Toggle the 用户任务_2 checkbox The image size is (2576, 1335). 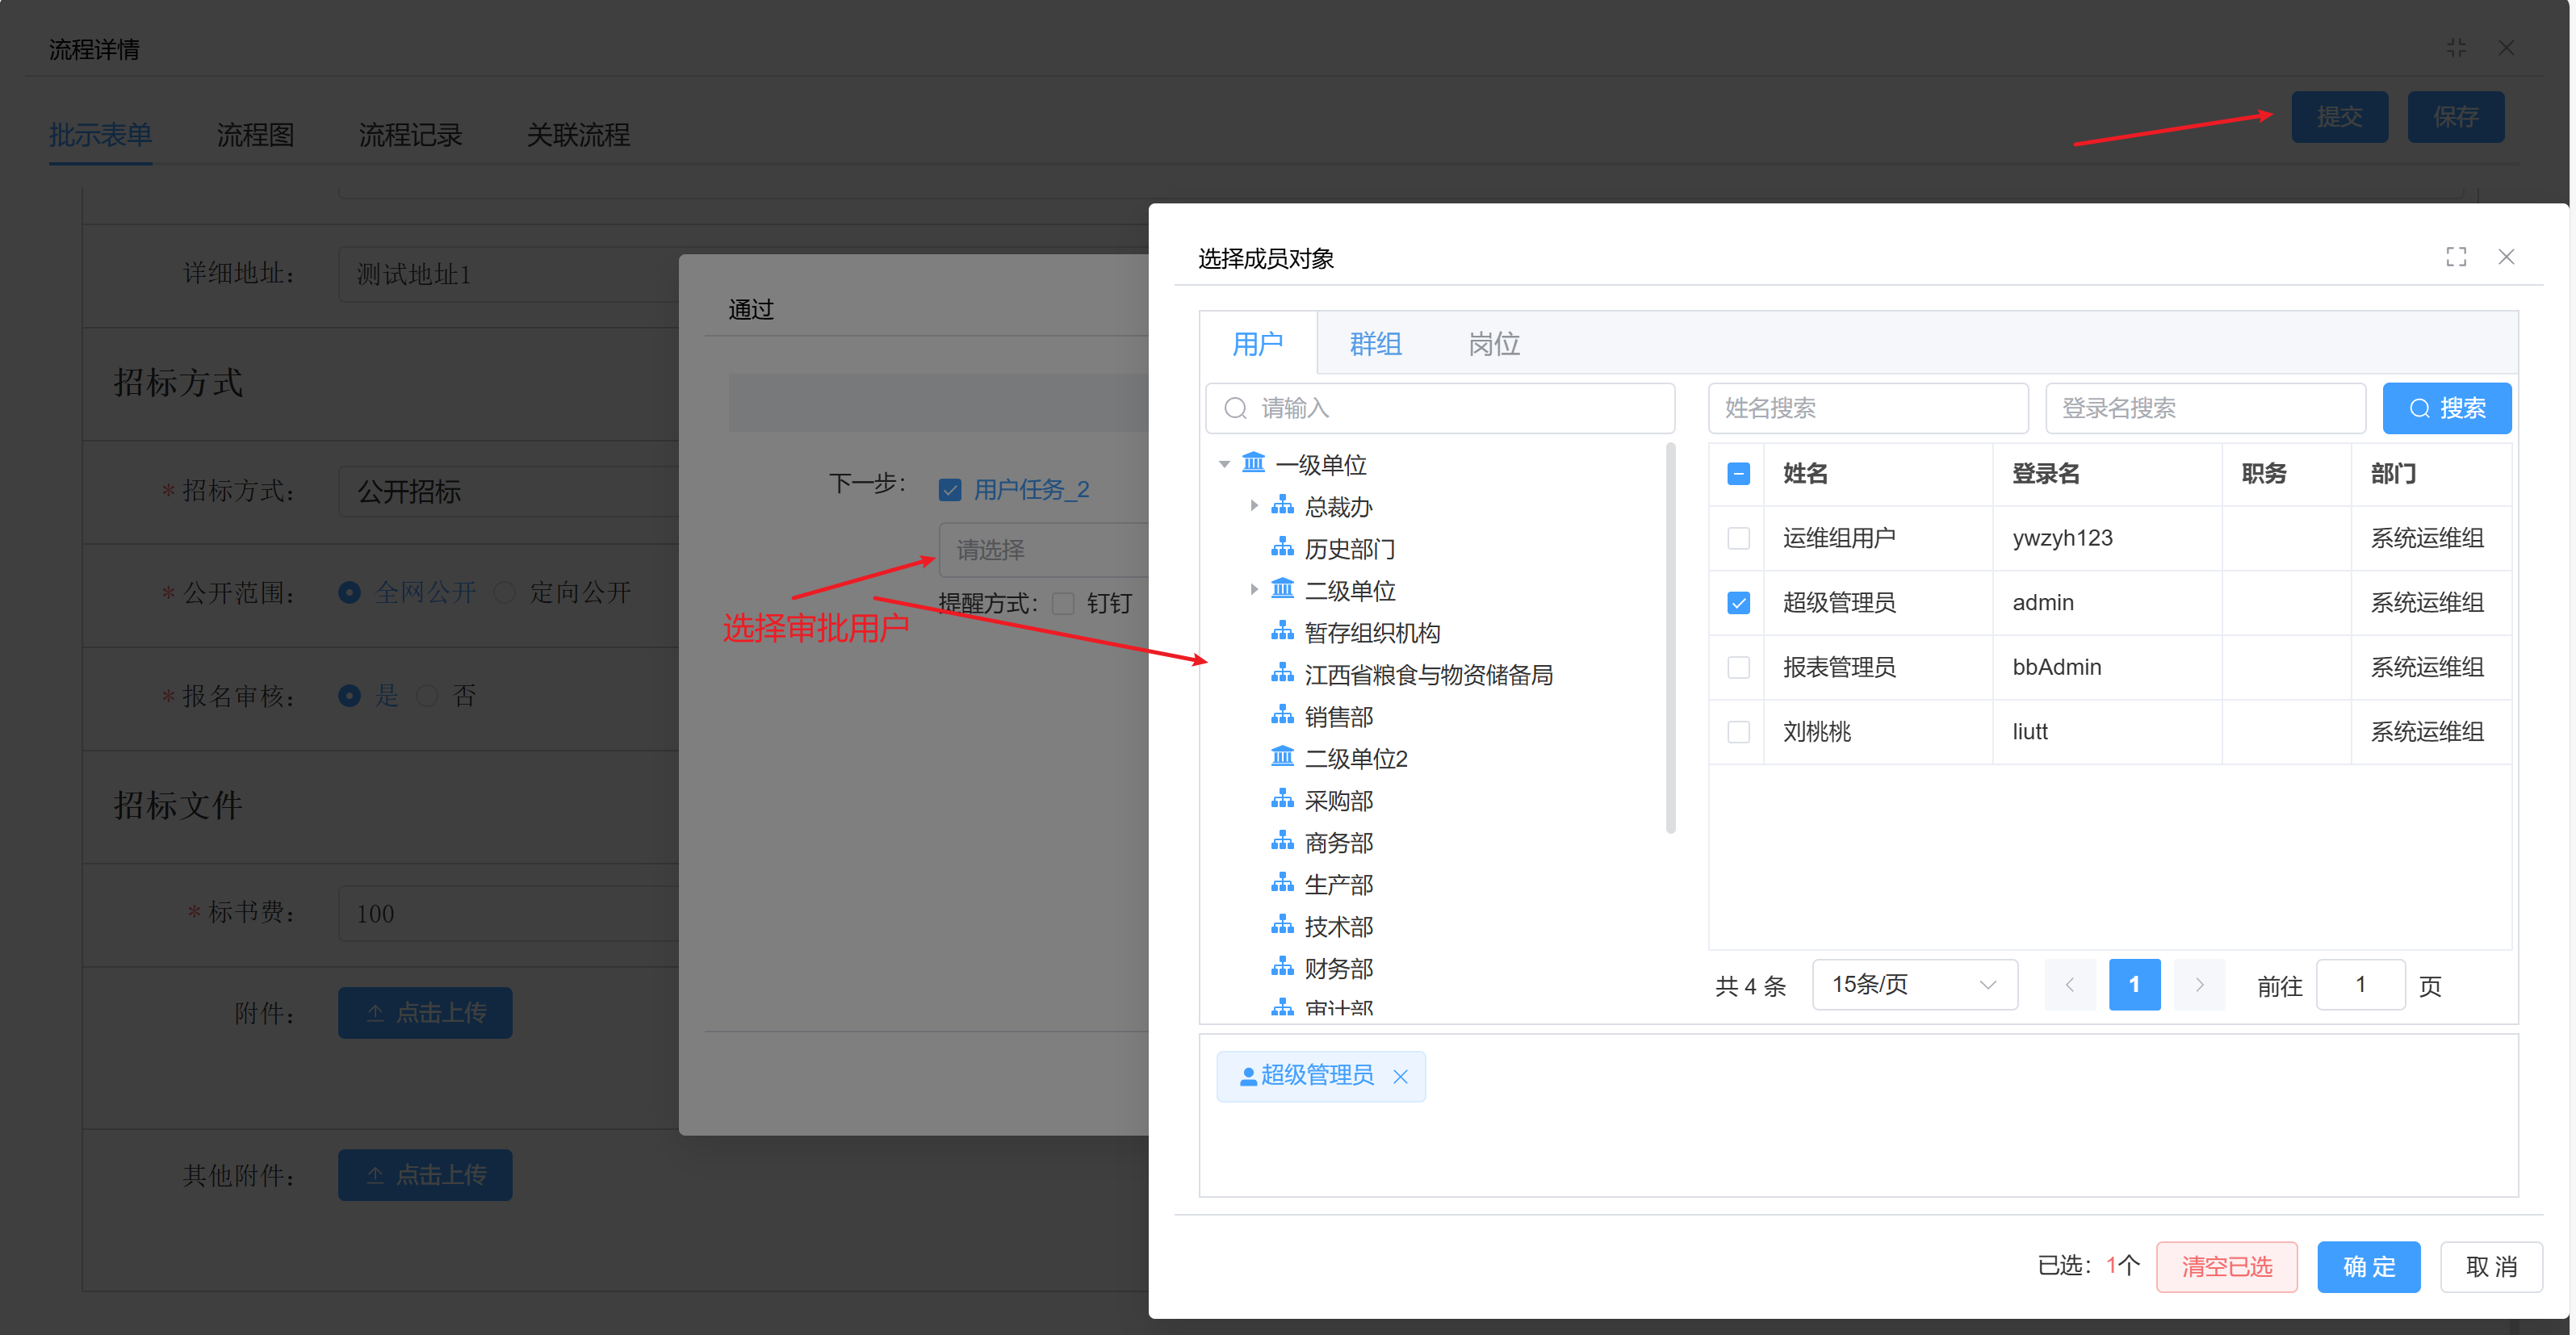point(950,490)
